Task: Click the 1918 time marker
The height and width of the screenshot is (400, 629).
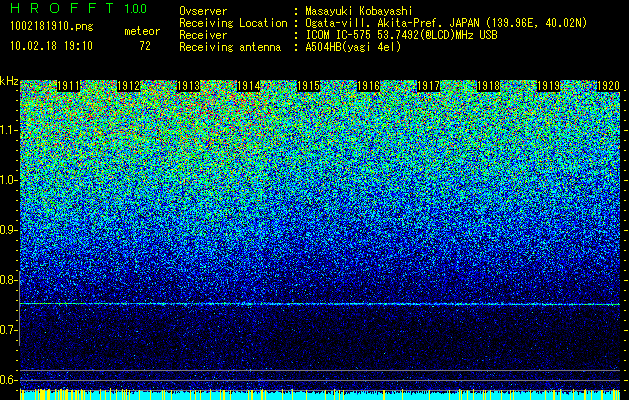Action: click(x=489, y=86)
